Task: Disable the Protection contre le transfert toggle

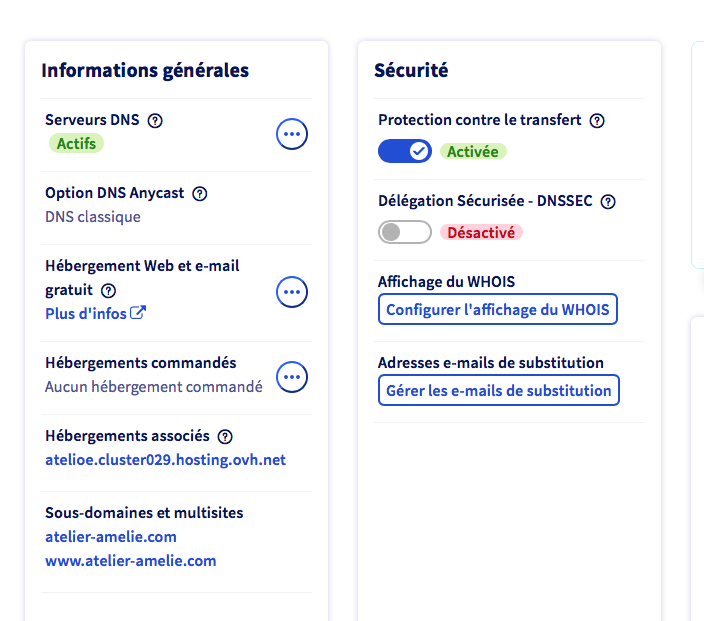Action: [404, 151]
